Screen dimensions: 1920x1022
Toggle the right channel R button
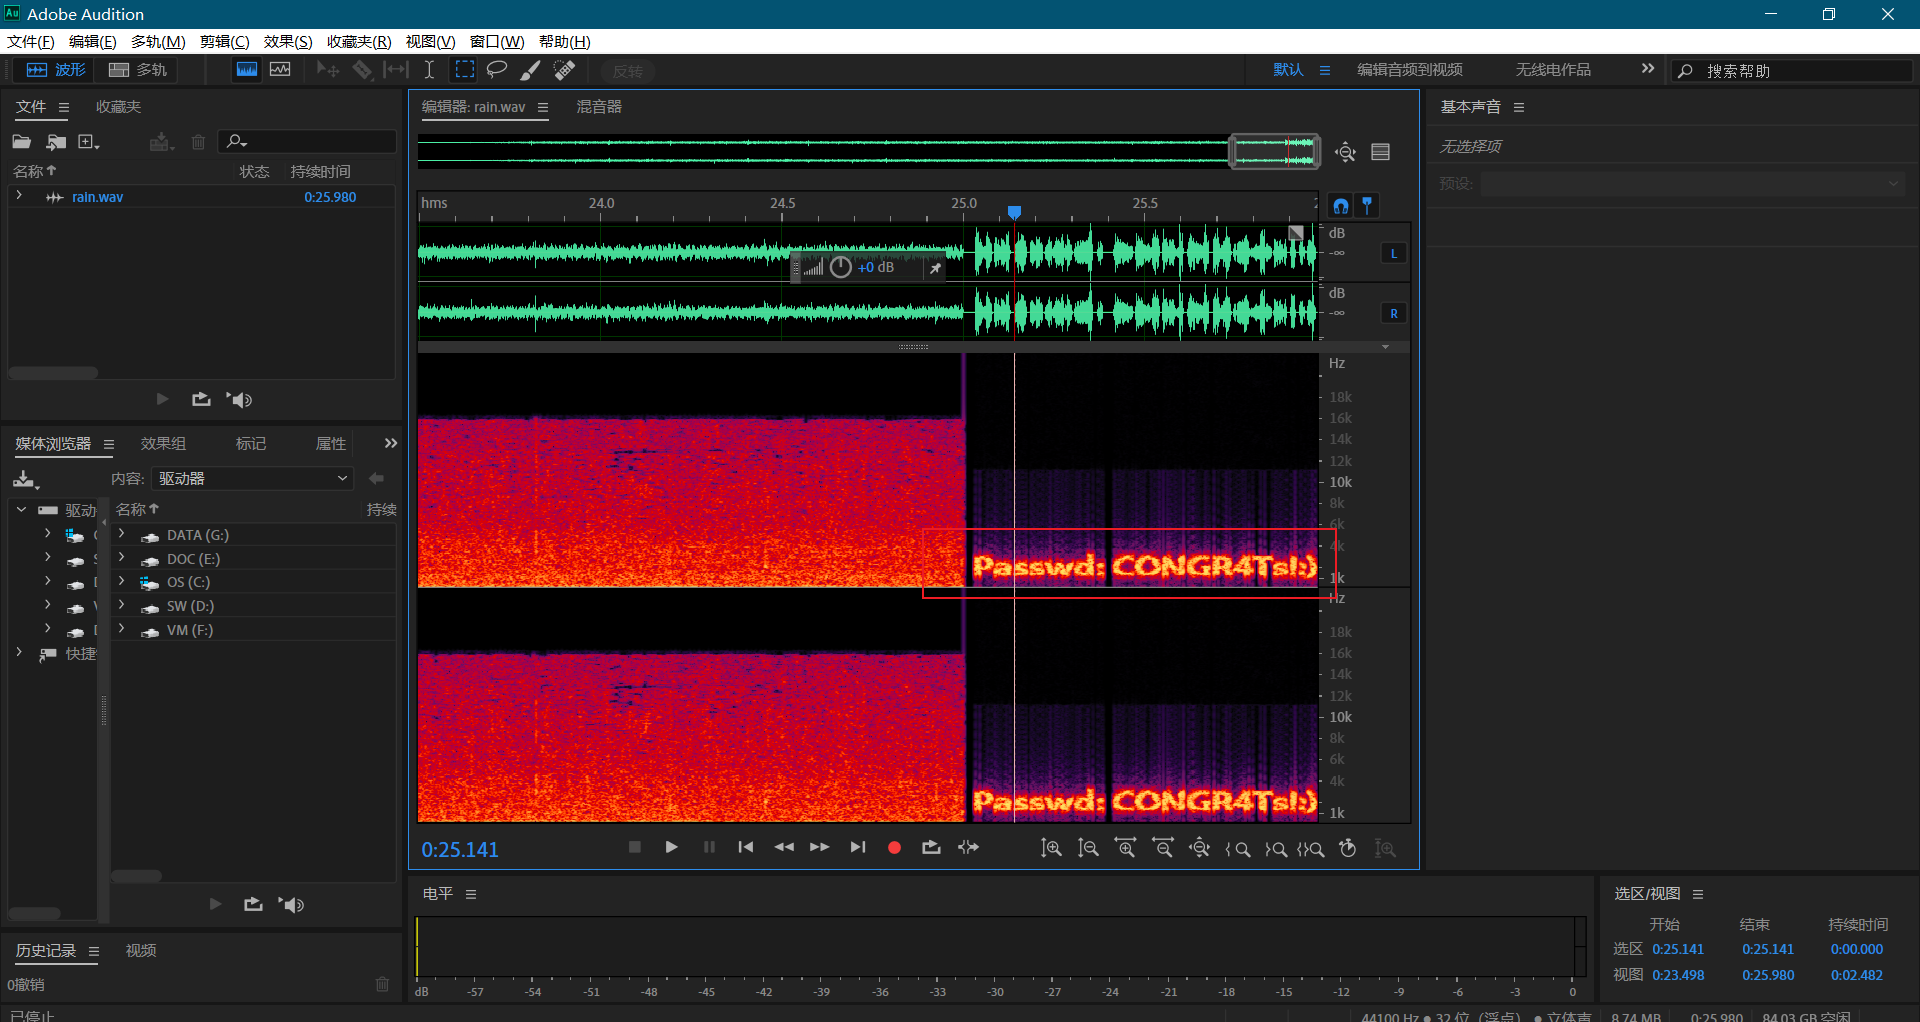[1394, 313]
